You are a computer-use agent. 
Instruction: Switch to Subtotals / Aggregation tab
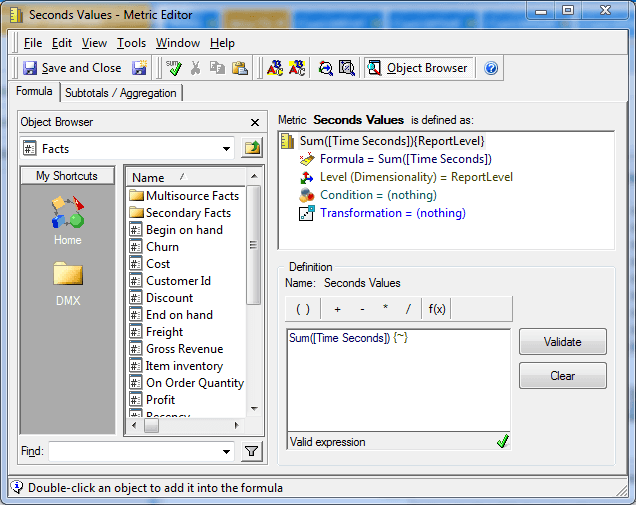[x=121, y=93]
